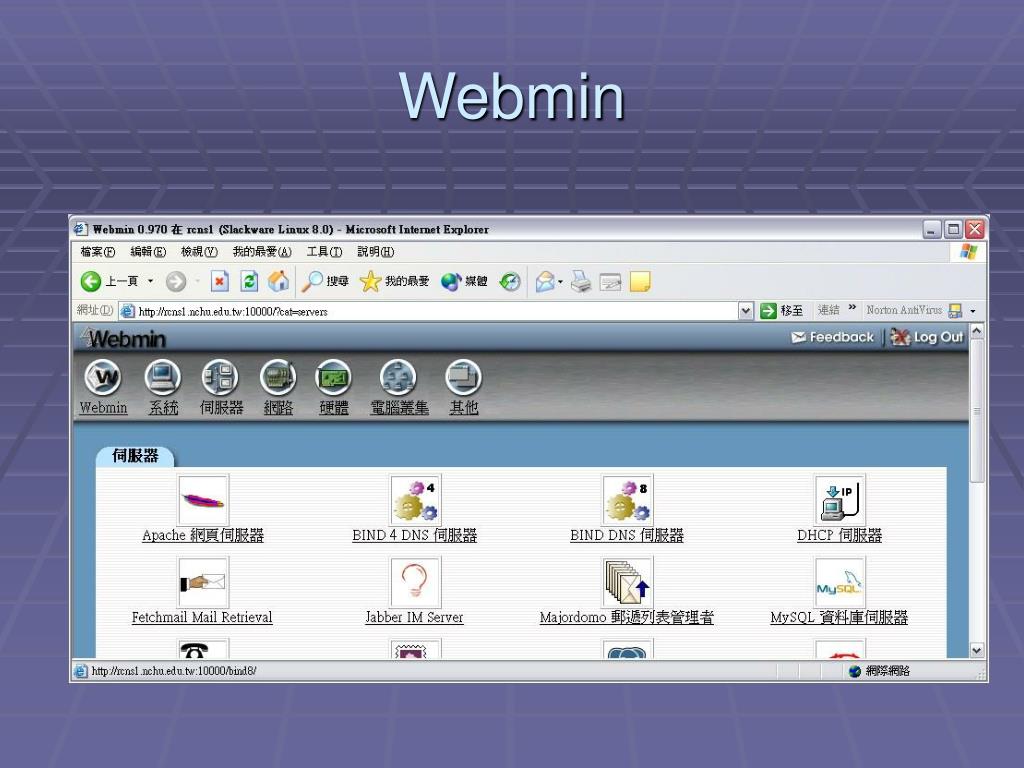Open the 電腦叢集 (Cluster) category icon

point(398,377)
